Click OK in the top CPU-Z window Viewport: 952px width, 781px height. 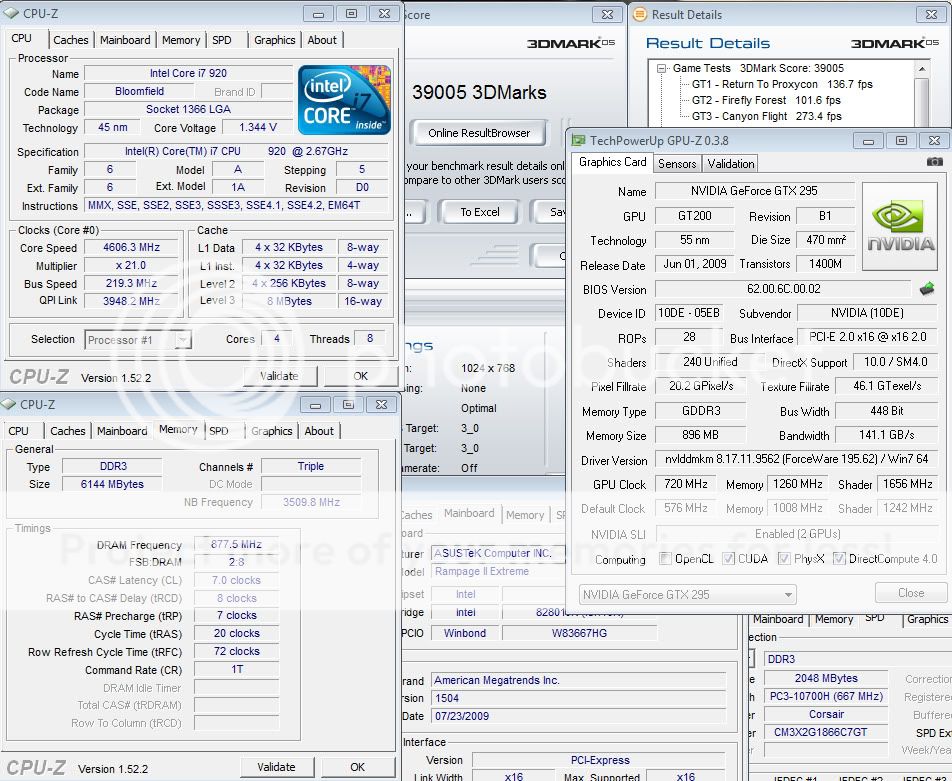361,376
